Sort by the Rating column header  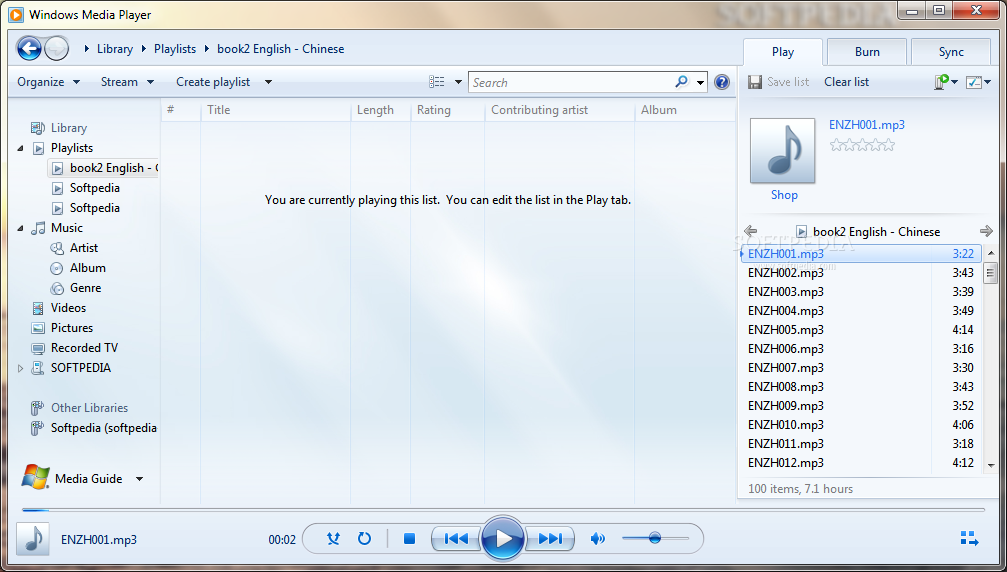point(448,110)
